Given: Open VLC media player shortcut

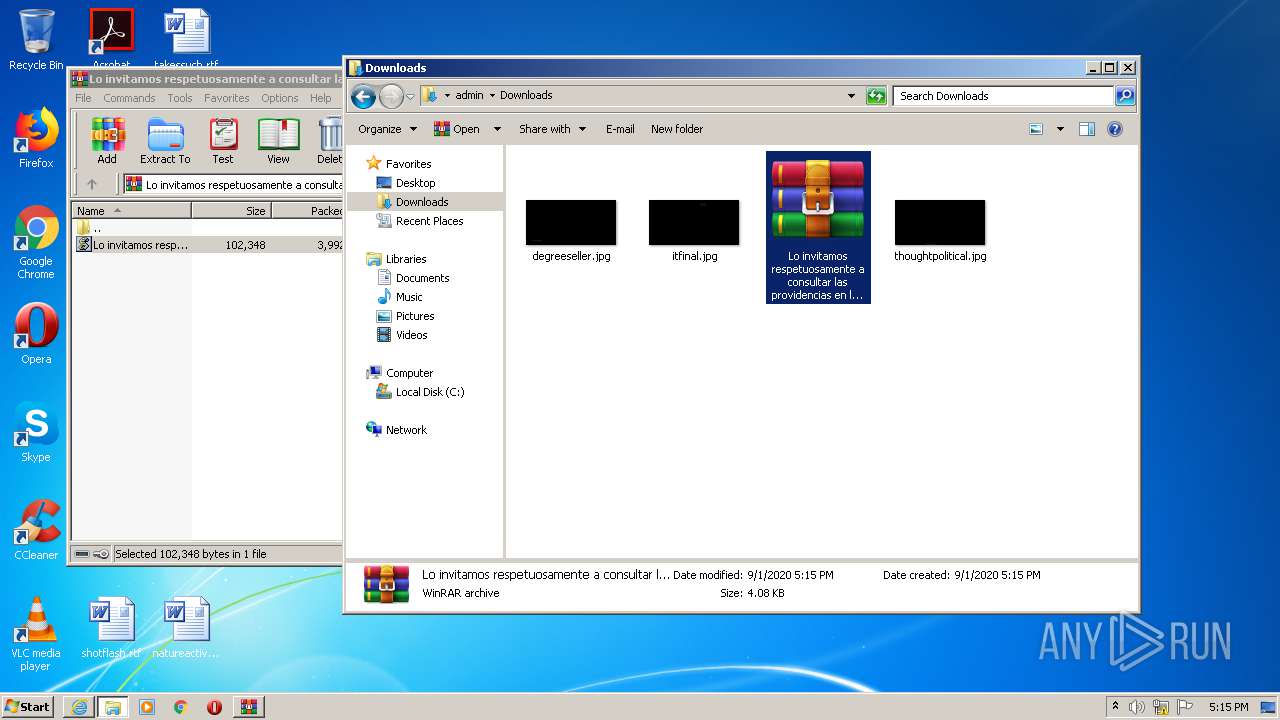Looking at the screenshot, I should 36,634.
